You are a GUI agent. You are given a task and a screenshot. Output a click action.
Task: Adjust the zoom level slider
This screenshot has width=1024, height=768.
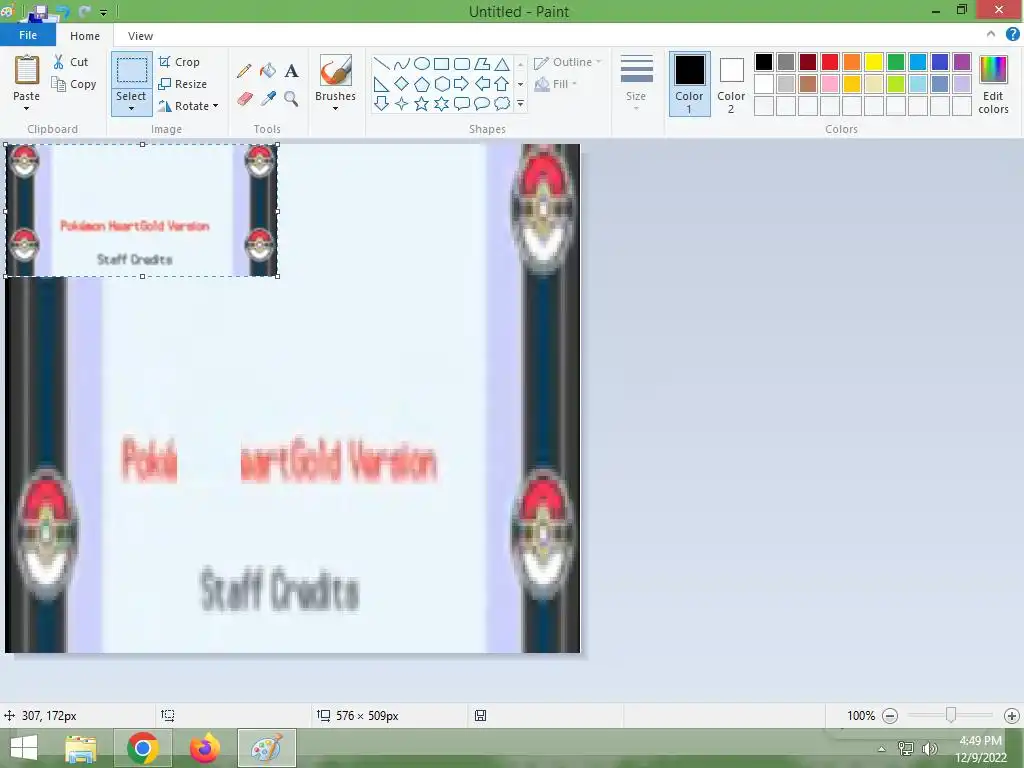(951, 715)
